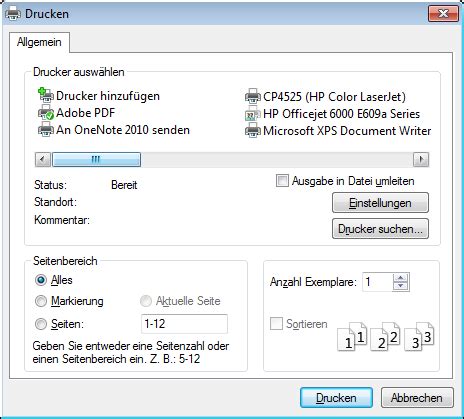The width and height of the screenshot is (464, 419).
Task: Select the Drucker hinzufügen printer icon
Action: [x=46, y=95]
